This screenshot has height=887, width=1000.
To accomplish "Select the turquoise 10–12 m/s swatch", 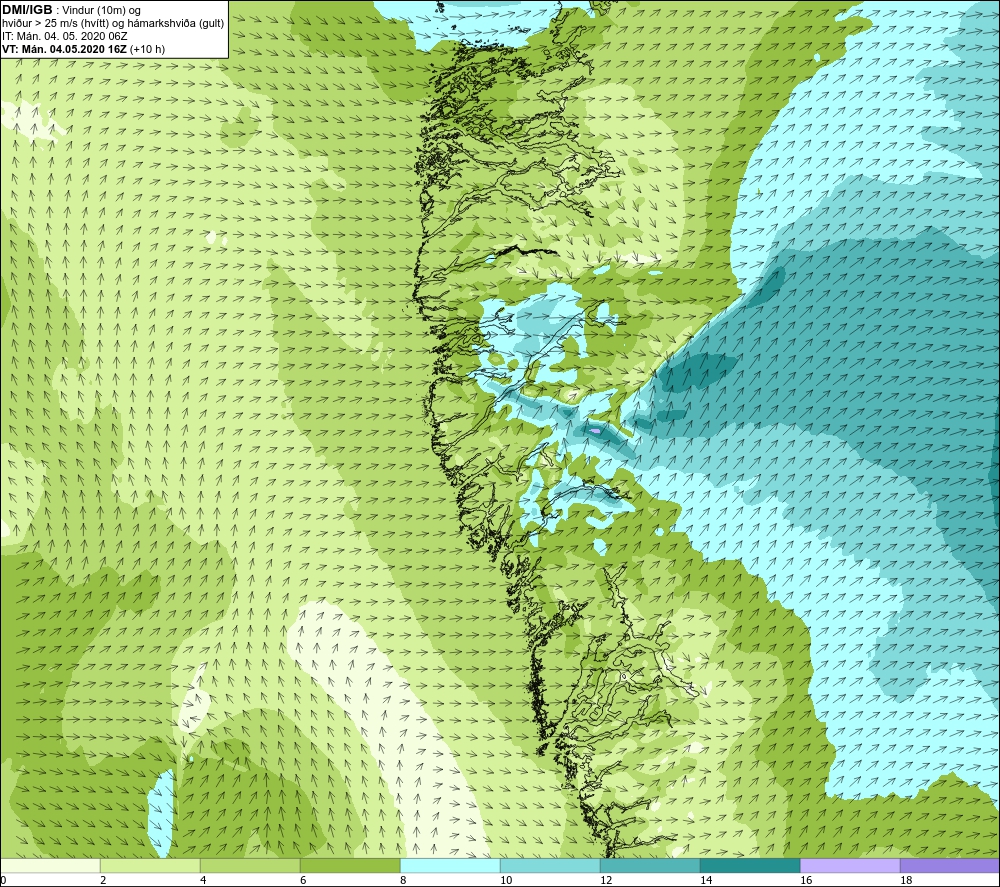I will pyautogui.click(x=550, y=865).
